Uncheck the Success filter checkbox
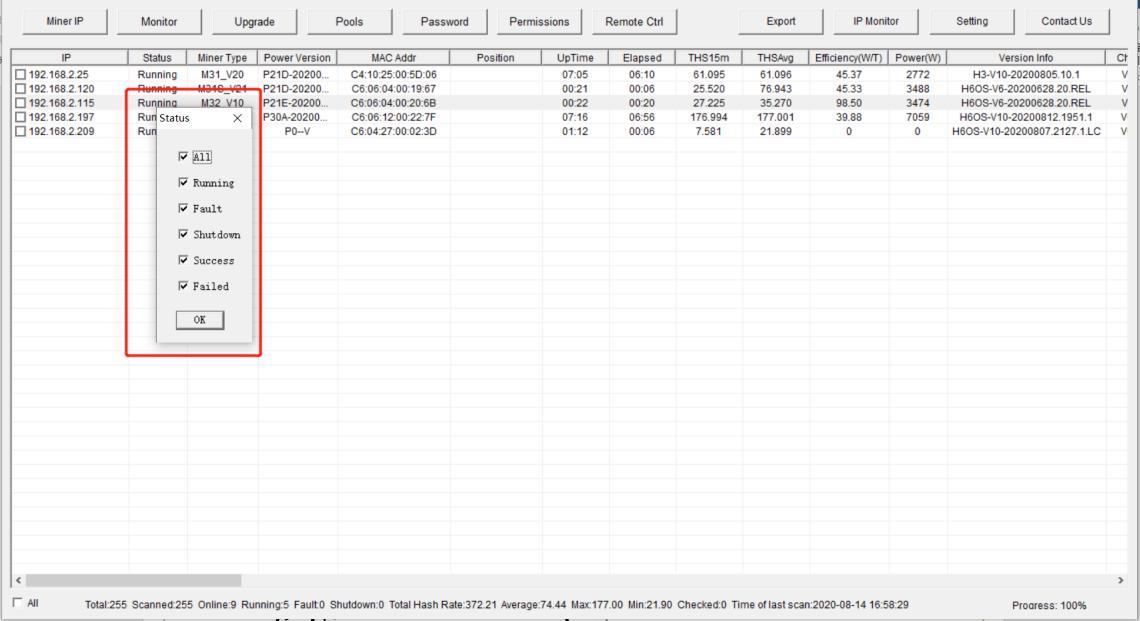Screen dimensions: 1140x621 [182, 261]
